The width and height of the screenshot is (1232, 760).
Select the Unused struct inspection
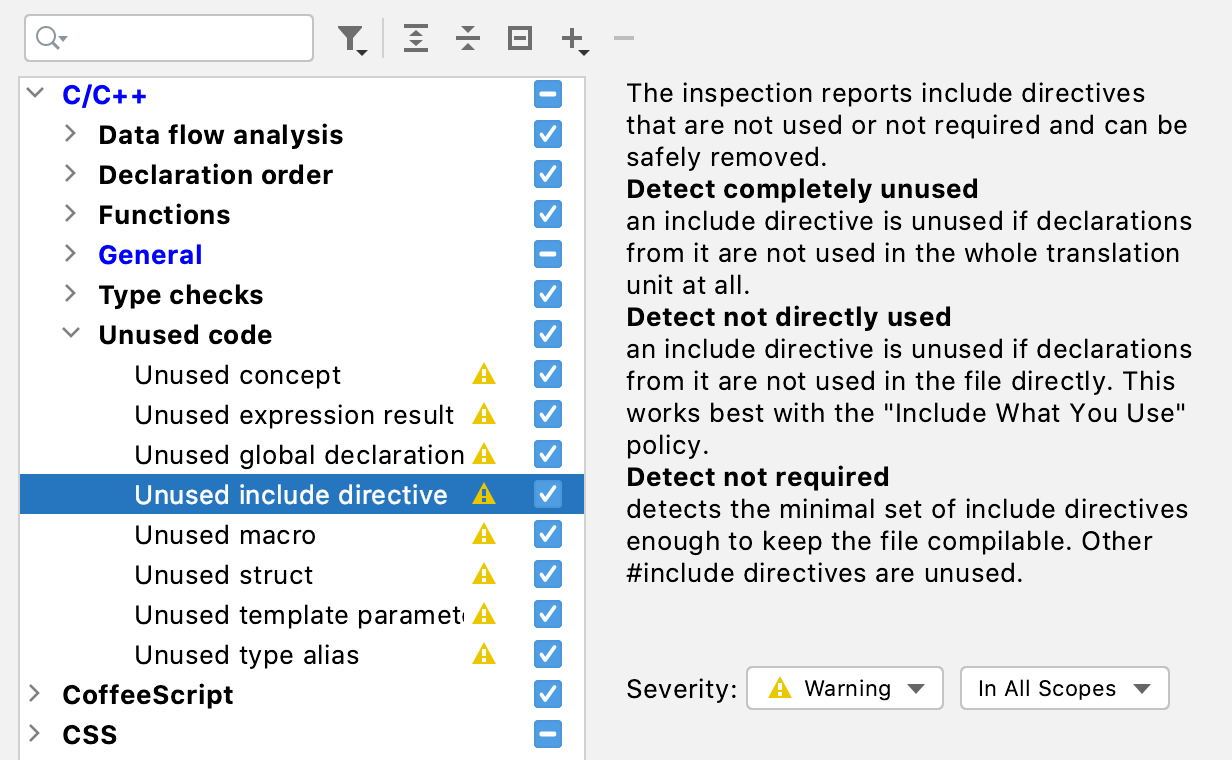tap(224, 575)
